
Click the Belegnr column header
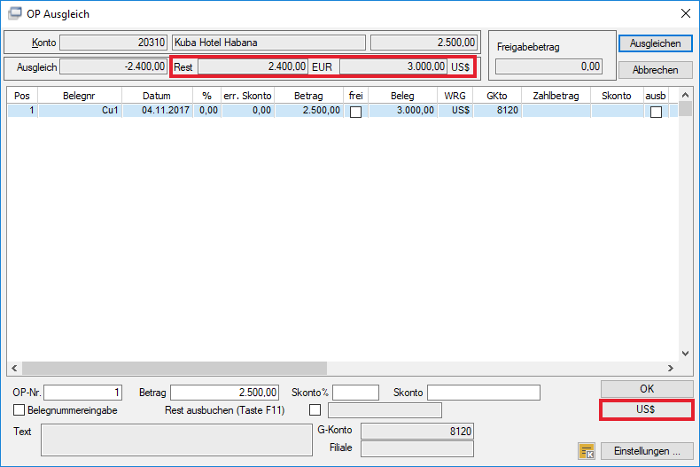tap(79, 96)
